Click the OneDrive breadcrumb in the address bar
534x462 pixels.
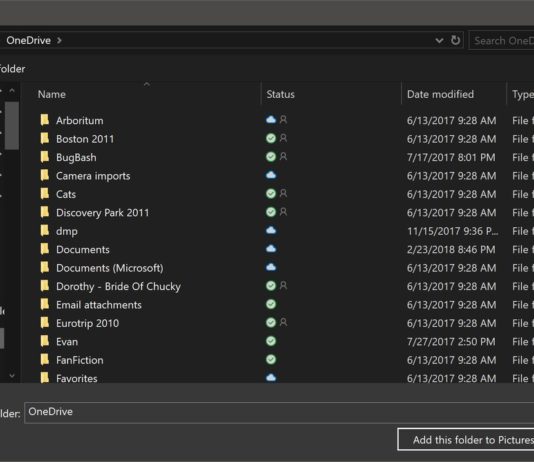tap(29, 40)
